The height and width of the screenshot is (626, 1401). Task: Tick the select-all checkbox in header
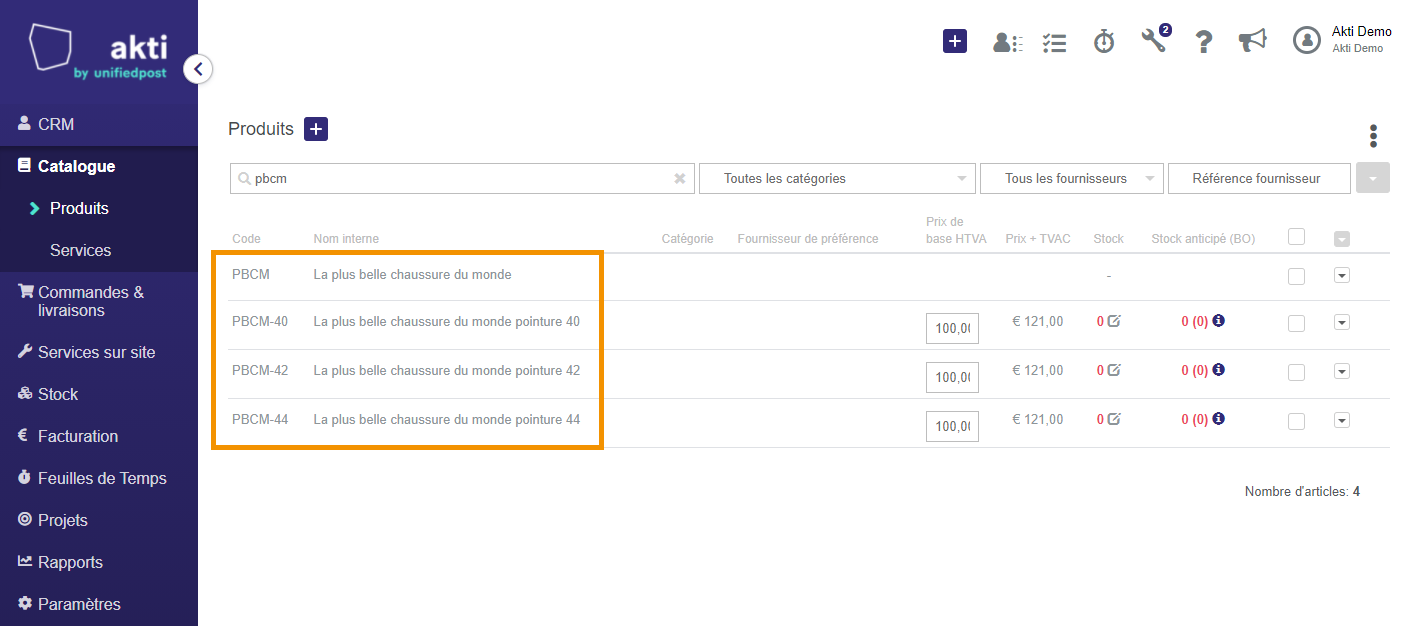1297,237
